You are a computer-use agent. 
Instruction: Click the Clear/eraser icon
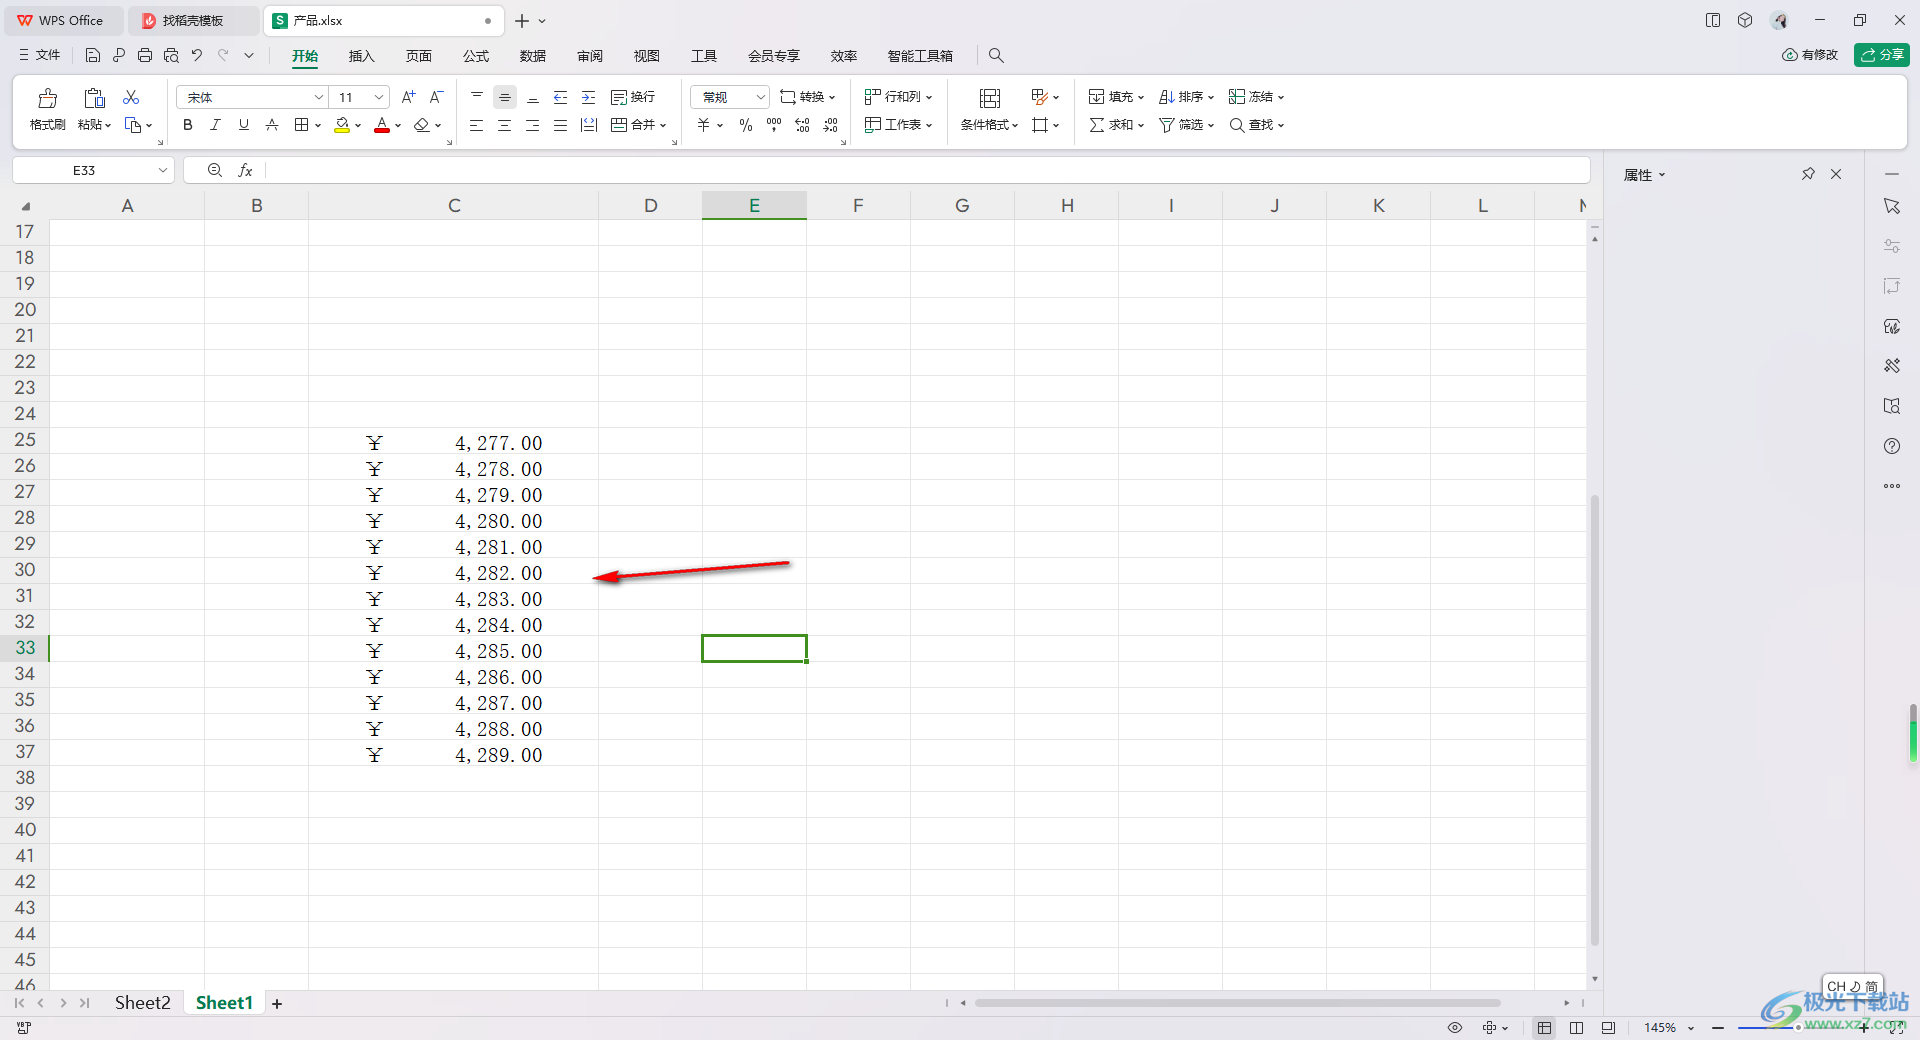(422, 125)
